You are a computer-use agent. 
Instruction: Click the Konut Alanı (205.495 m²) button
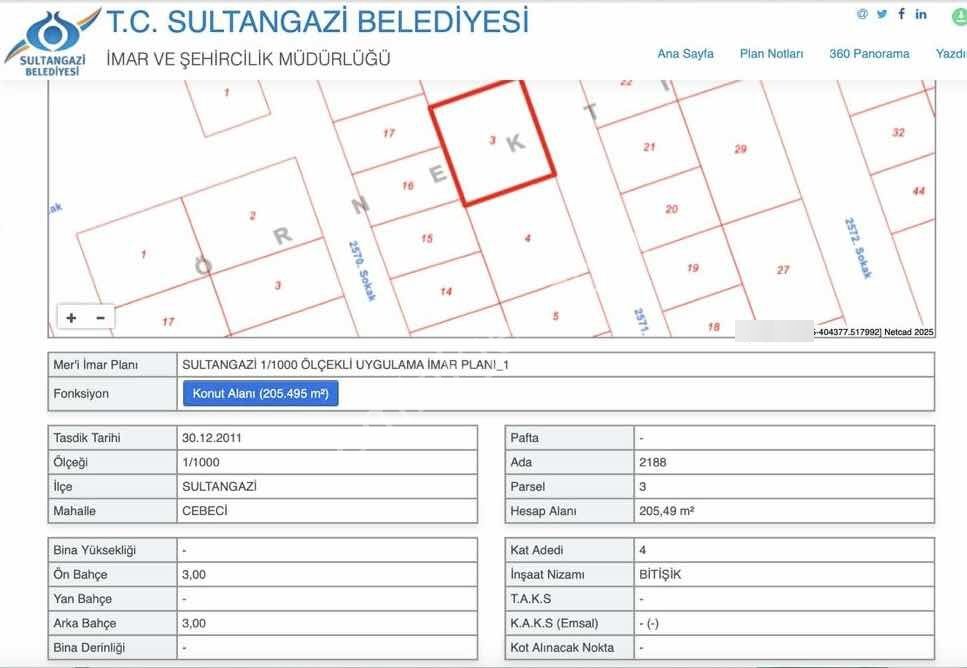pos(260,394)
